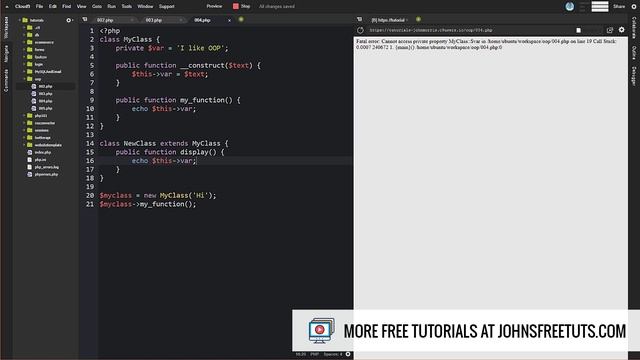Viewport: 640px width, 360px height.
Task: Open the Tools menu
Action: coord(127,7)
